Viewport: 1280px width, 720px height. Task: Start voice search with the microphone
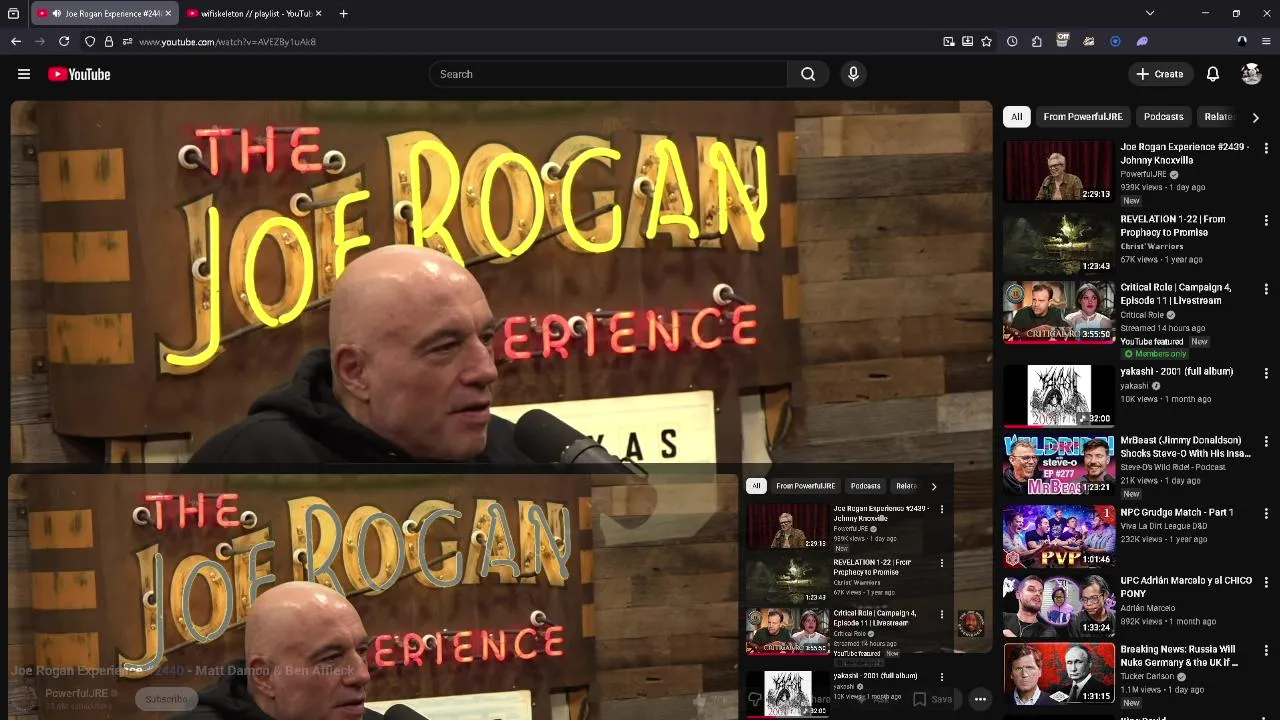pyautogui.click(x=853, y=74)
